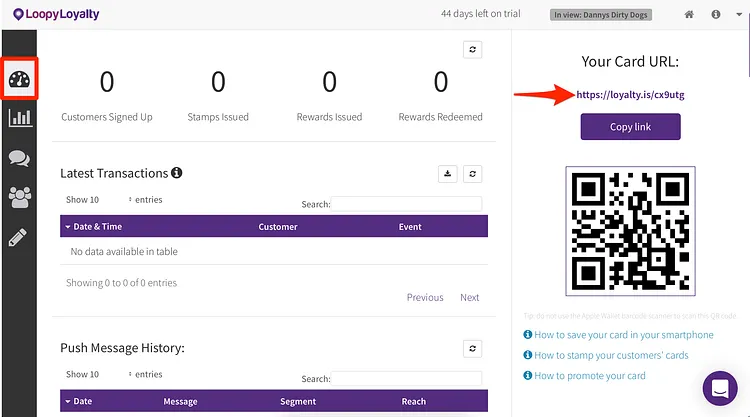Click the LoopyLoyalty logo
The height and width of the screenshot is (417, 750).
56,14
